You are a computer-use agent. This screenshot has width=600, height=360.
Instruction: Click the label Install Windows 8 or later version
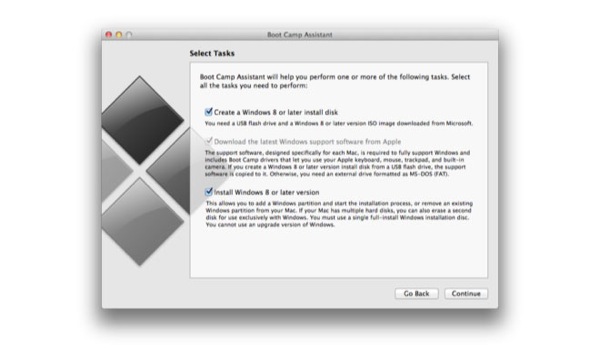266,192
